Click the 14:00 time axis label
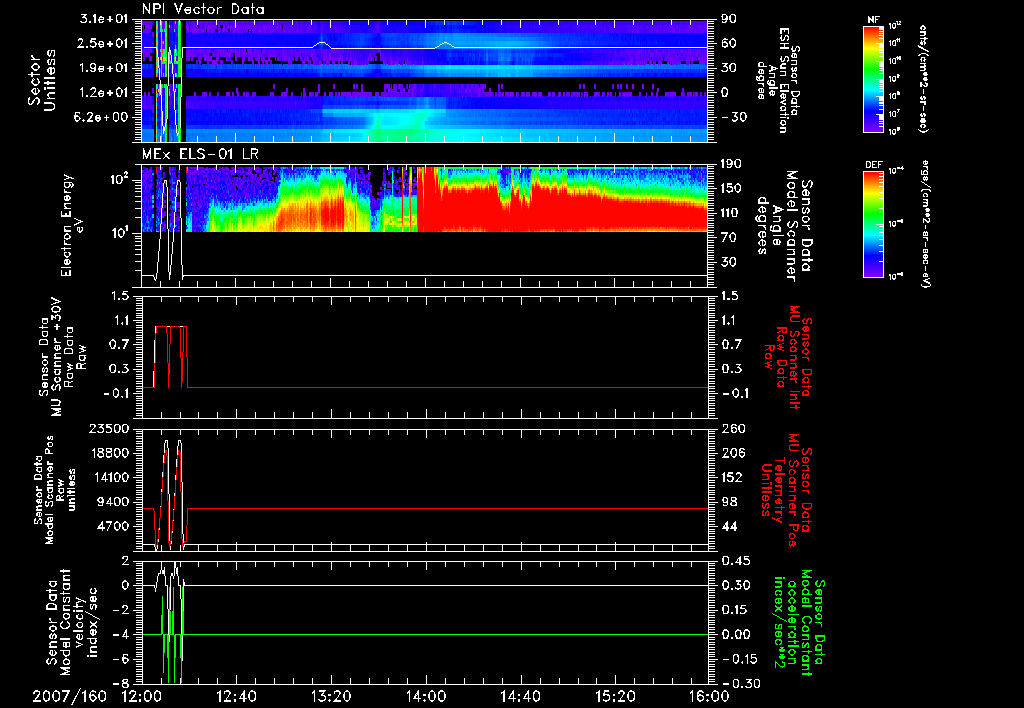Image resolution: width=1024 pixels, height=708 pixels. point(426,696)
